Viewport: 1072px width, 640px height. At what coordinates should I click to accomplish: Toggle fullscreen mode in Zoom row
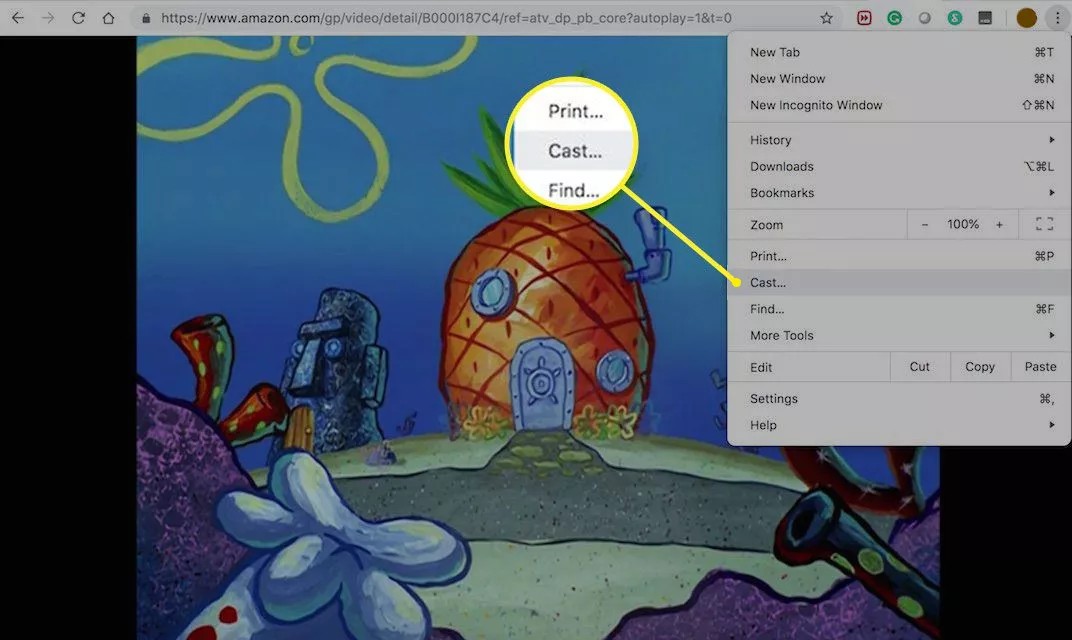1044,225
